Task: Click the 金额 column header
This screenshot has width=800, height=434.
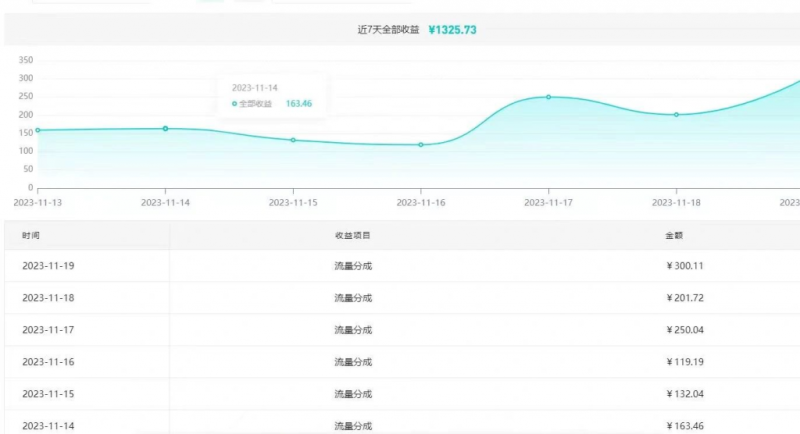Action: tap(674, 235)
